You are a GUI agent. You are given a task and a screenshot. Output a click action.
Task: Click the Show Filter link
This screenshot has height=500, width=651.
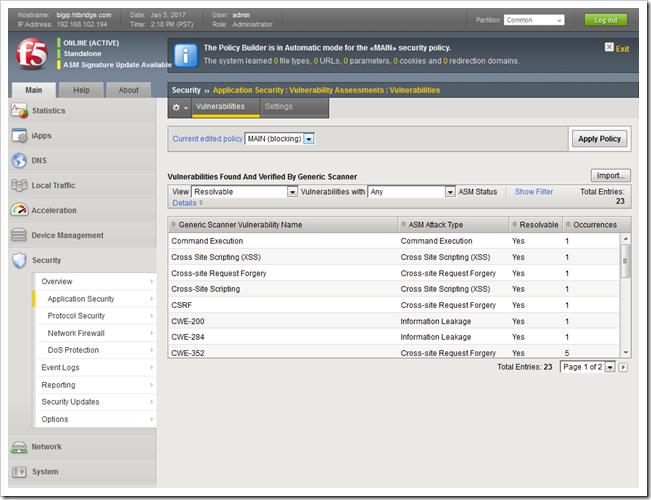[x=533, y=191]
